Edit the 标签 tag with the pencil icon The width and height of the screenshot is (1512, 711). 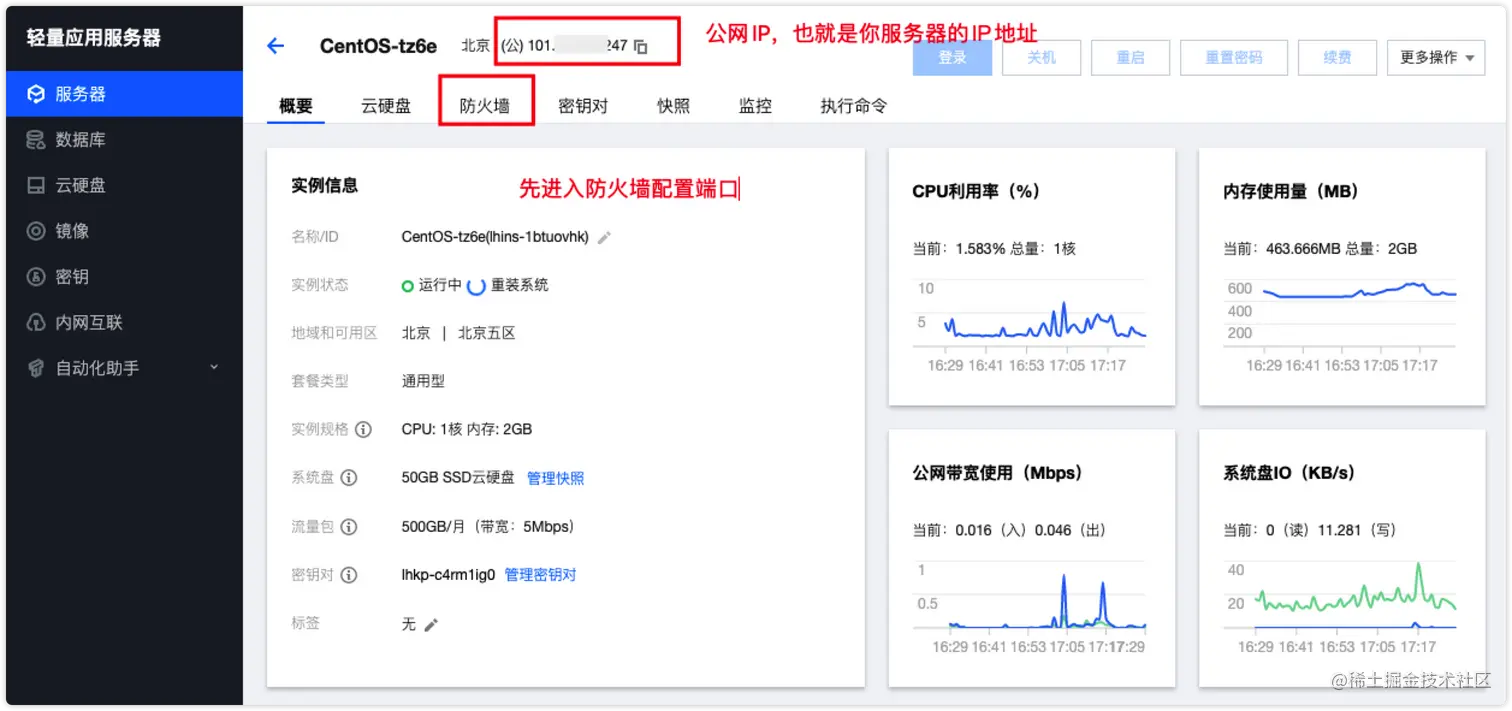click(431, 625)
